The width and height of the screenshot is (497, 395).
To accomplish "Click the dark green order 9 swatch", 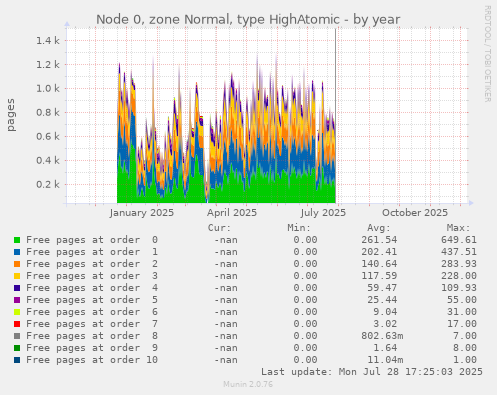I will (x=17, y=348).
